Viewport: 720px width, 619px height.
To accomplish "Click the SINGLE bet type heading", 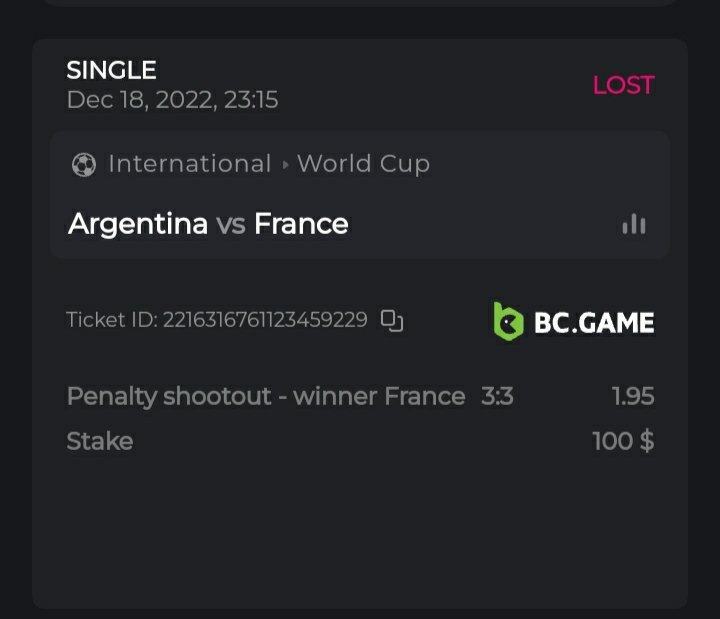I will point(111,70).
